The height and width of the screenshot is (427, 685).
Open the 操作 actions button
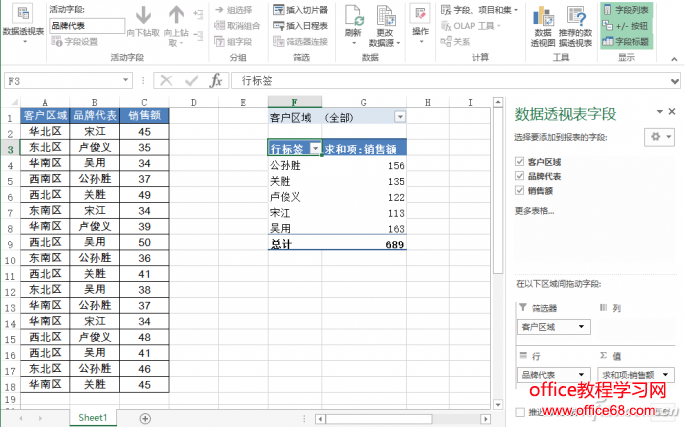click(420, 24)
